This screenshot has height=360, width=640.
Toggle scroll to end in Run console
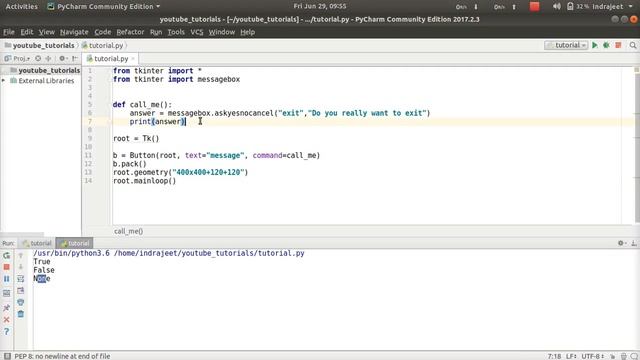(x=20, y=291)
